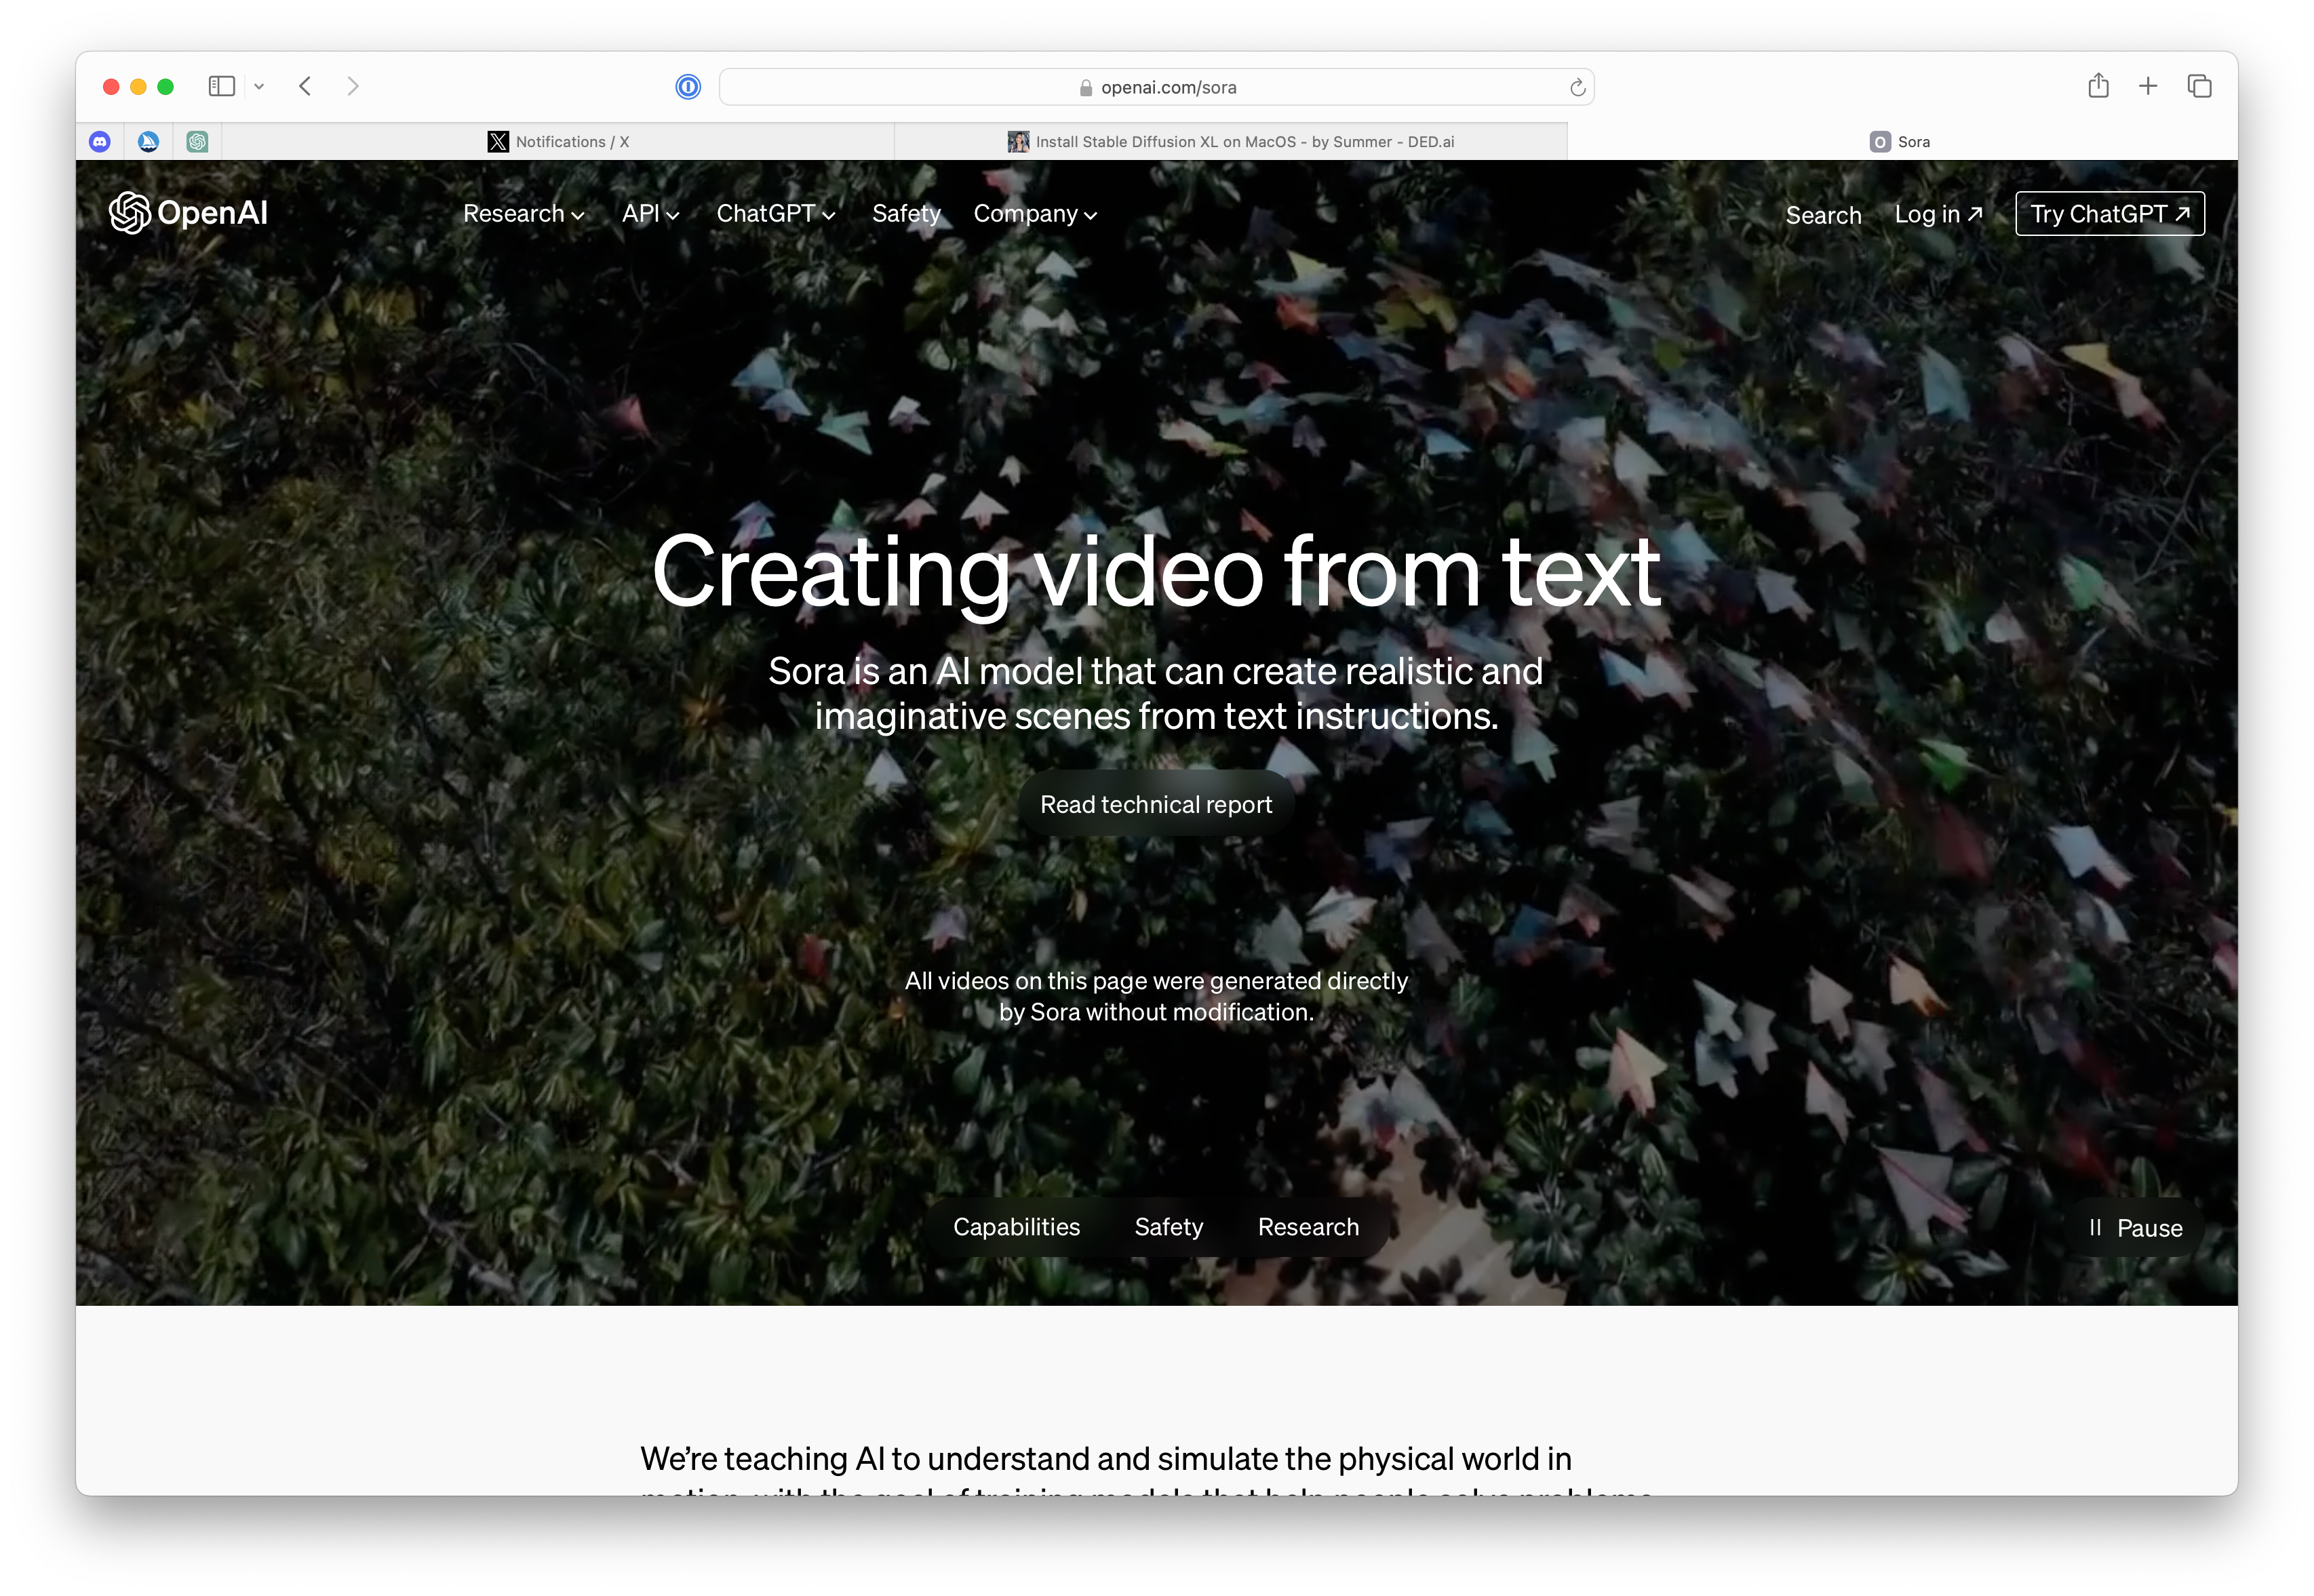Open the pinned ChatGPT tab
2314x1596 pixels.
[197, 142]
